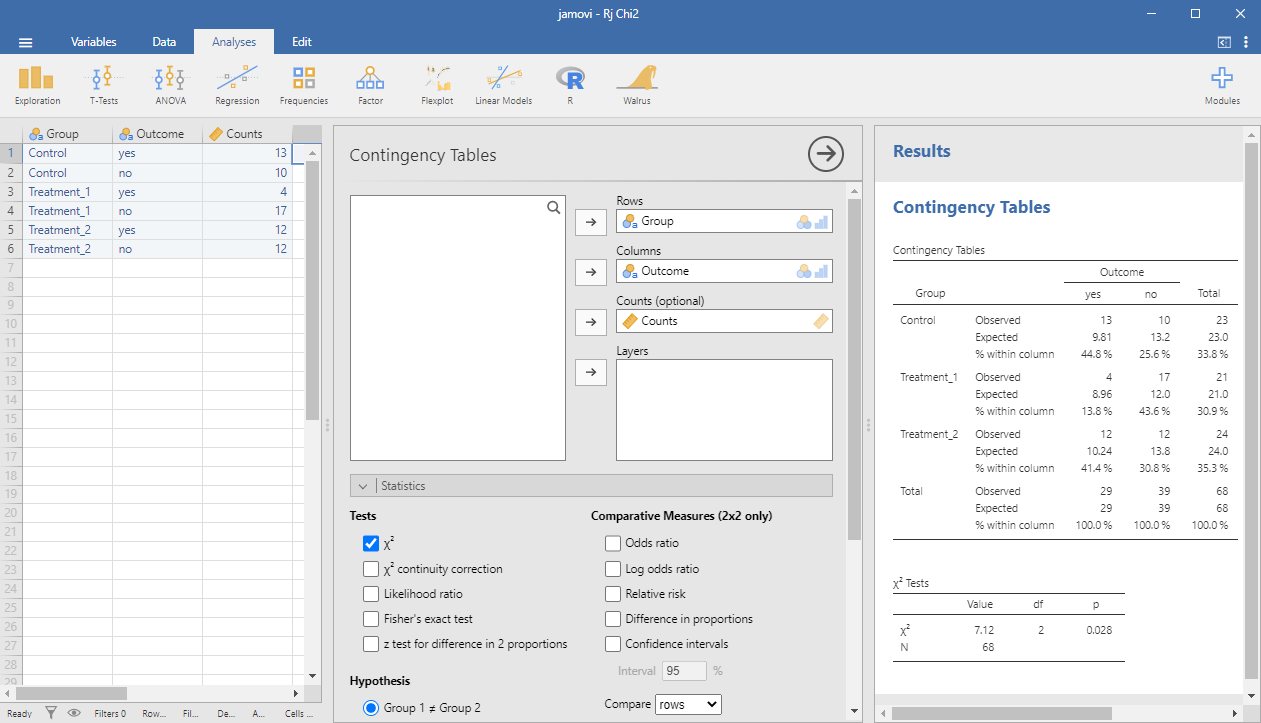Click arrow button to assign Layers
The image size is (1261, 723).
[591, 372]
